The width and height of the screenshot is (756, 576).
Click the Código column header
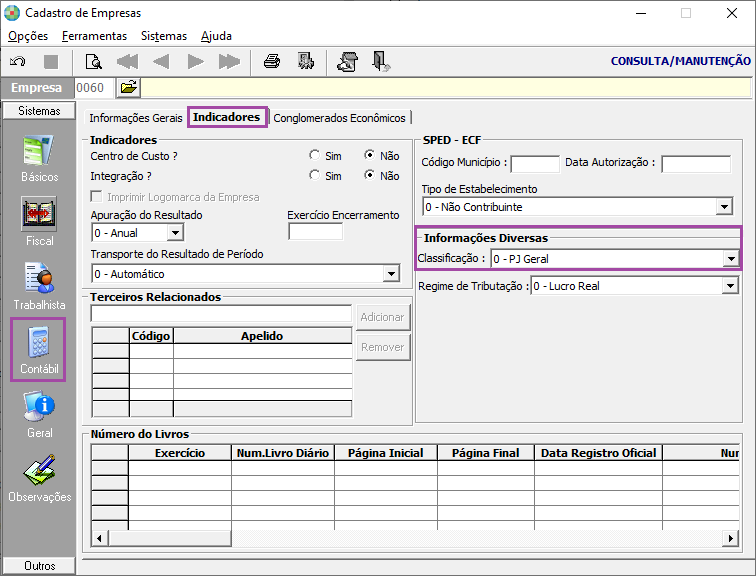(151, 336)
